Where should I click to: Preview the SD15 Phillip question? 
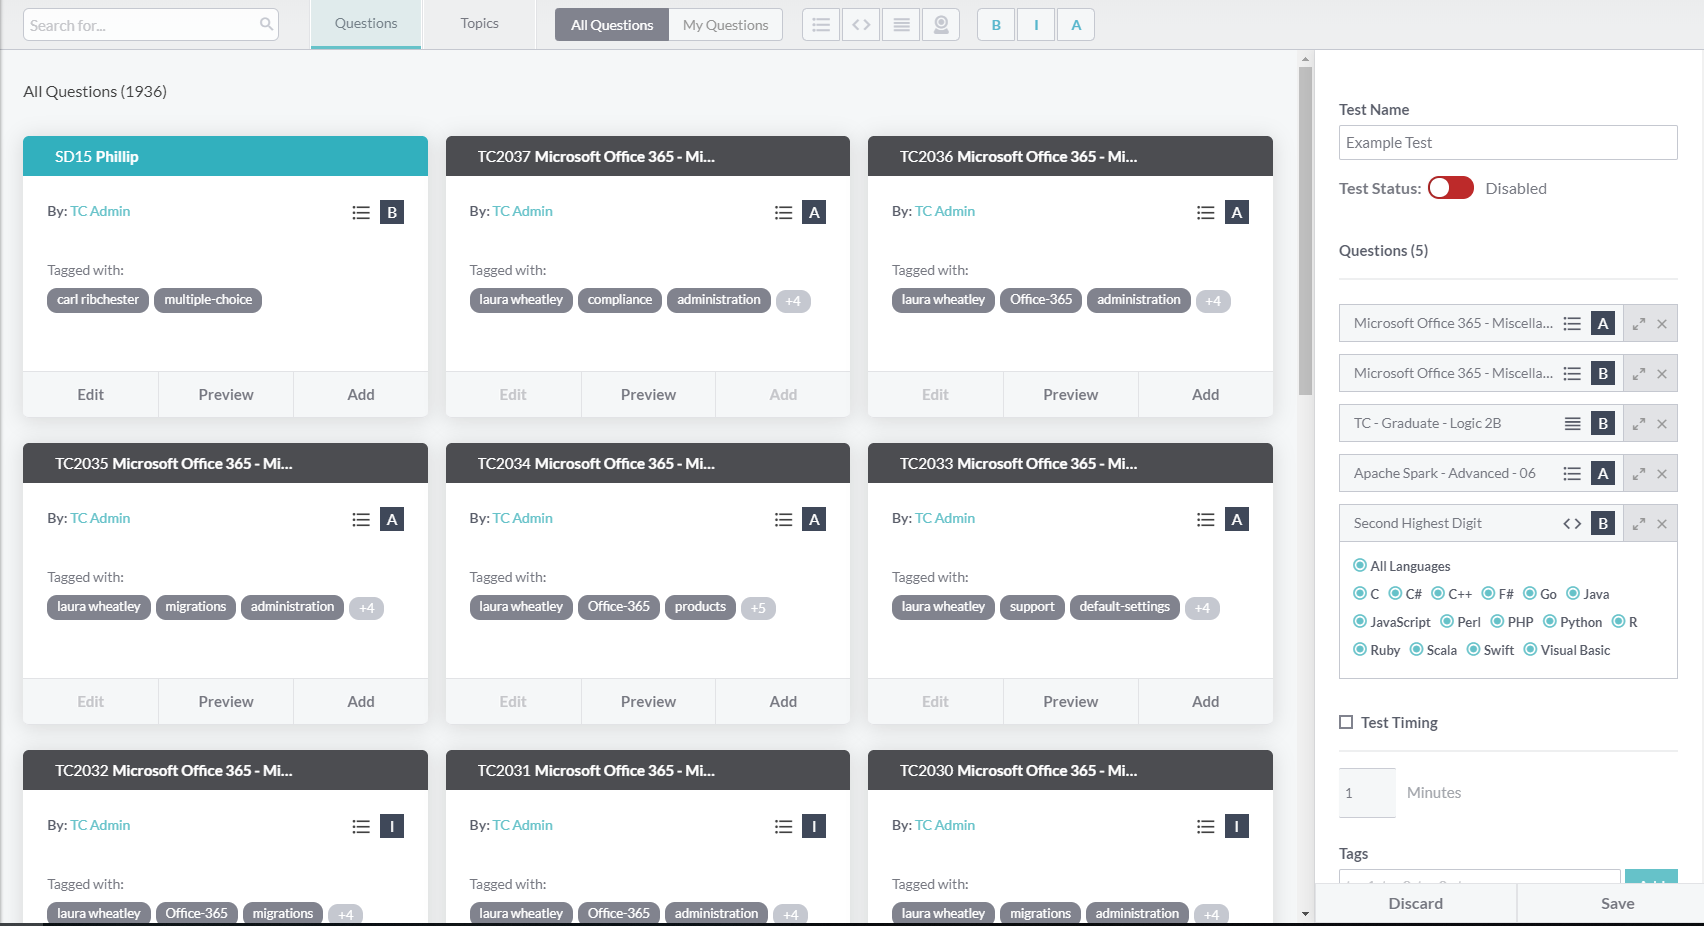pos(226,395)
